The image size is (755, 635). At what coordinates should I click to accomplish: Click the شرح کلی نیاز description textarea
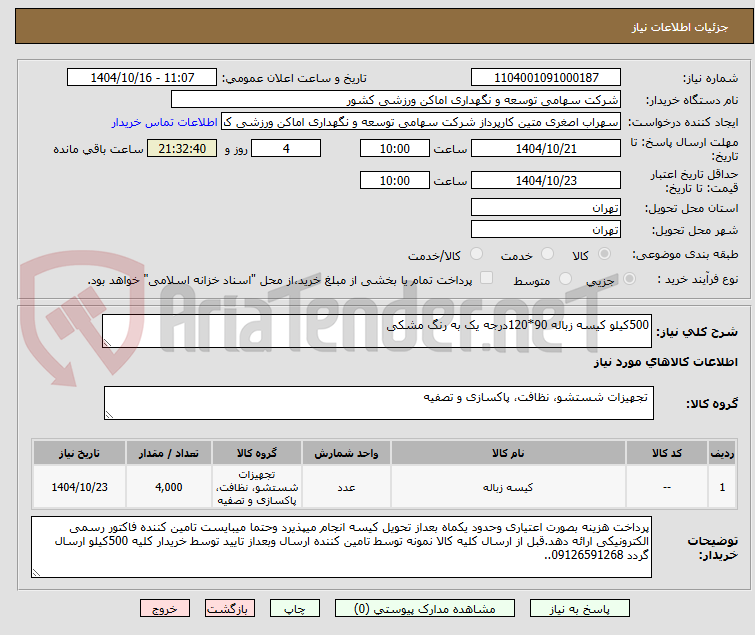point(377,331)
